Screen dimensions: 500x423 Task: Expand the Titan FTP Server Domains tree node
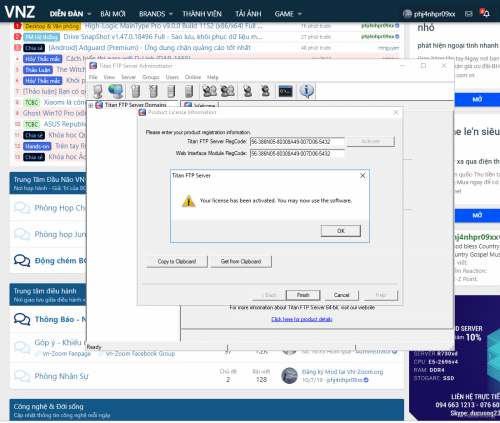point(91,105)
